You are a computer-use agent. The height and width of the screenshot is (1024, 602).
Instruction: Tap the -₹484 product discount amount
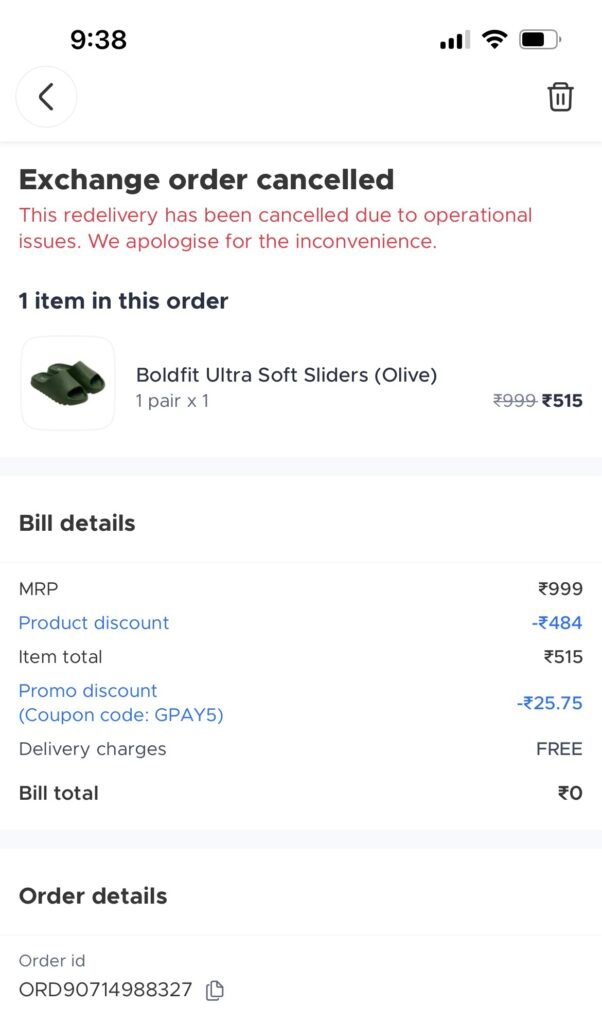point(557,623)
